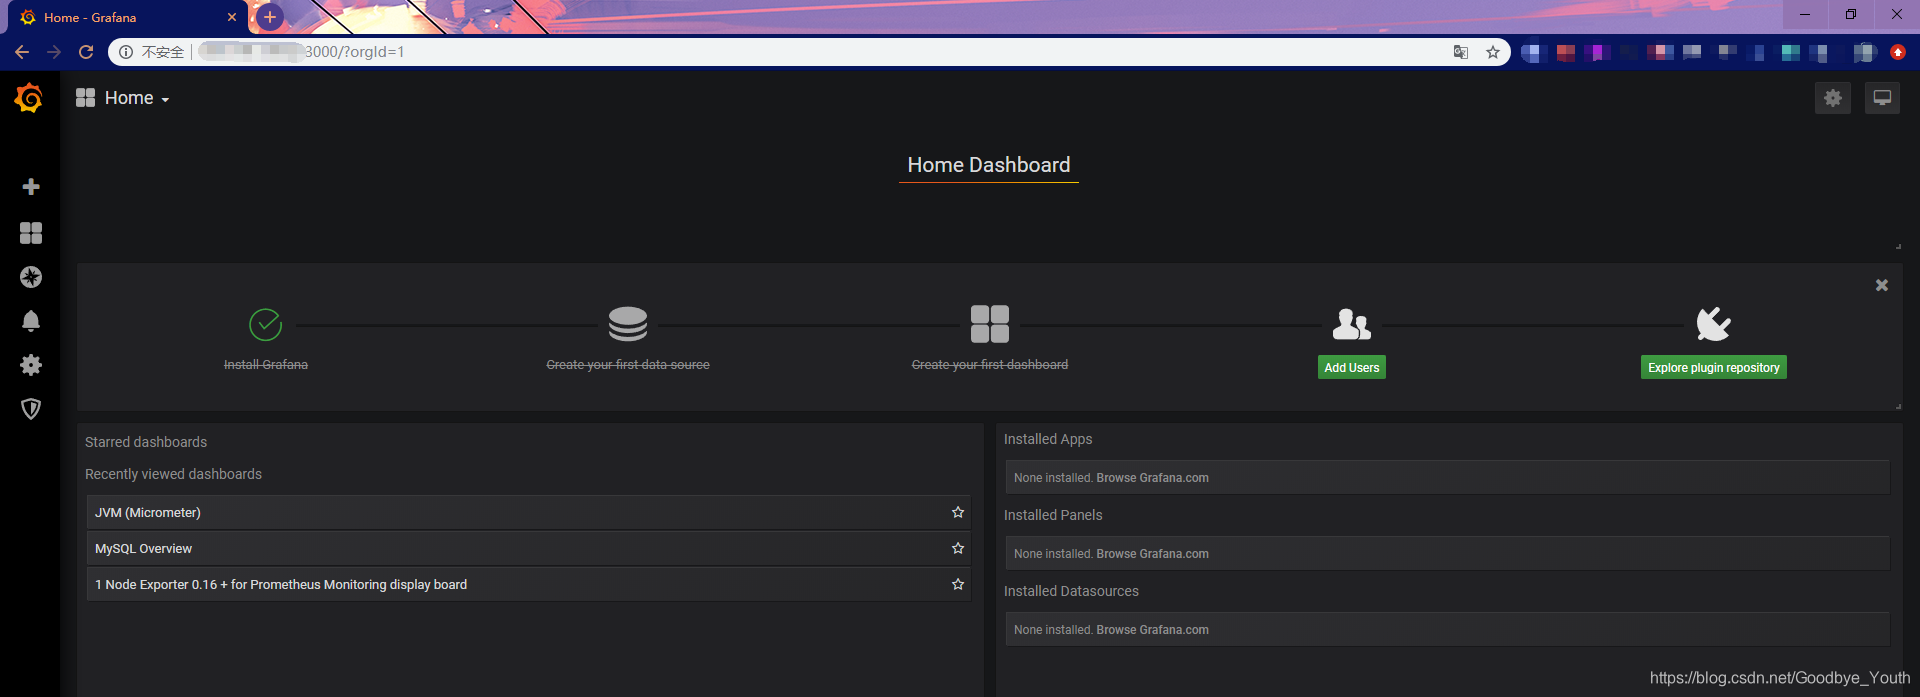Open the Configuration gear in sidebar
1920x697 pixels.
point(31,365)
